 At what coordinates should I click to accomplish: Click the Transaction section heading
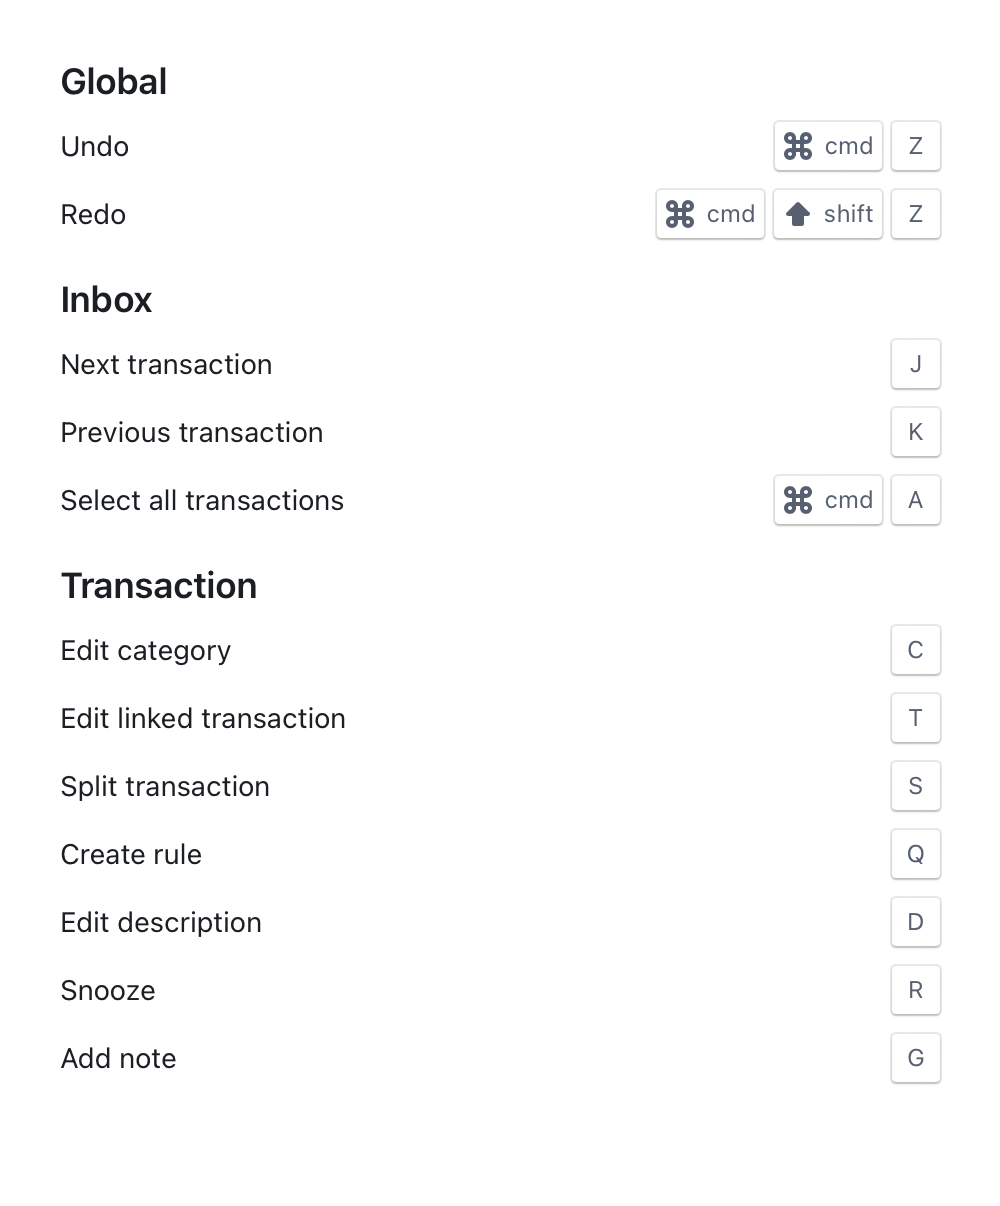pos(159,585)
